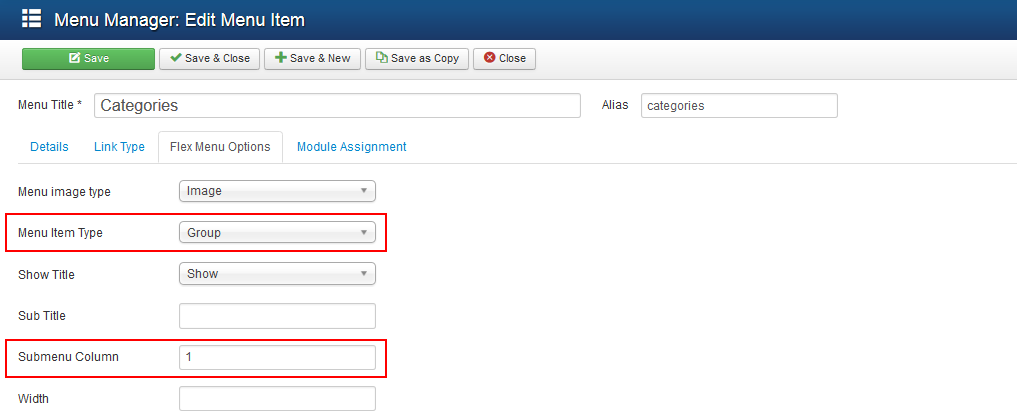Click the Save as Copy icon
The height and width of the screenshot is (418, 1017).
[382, 58]
